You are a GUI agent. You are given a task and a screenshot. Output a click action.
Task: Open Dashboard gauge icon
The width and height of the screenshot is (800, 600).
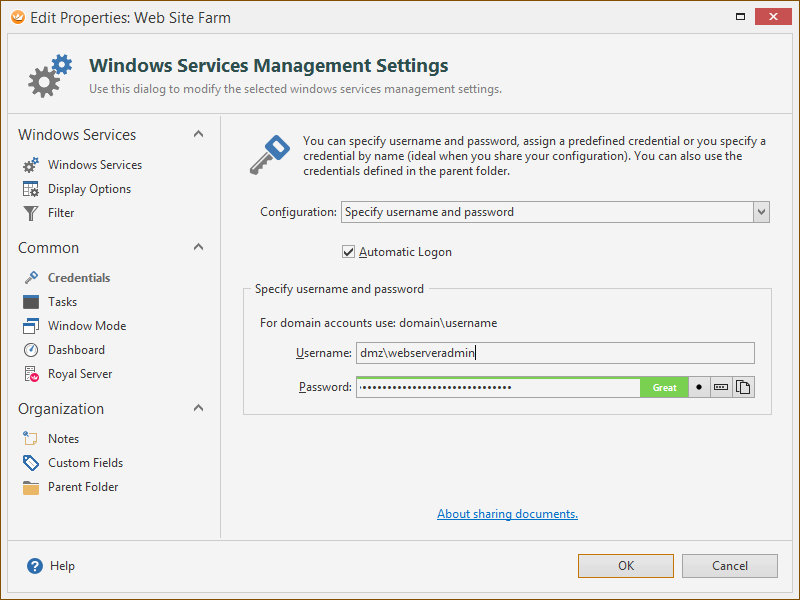pyautogui.click(x=31, y=350)
